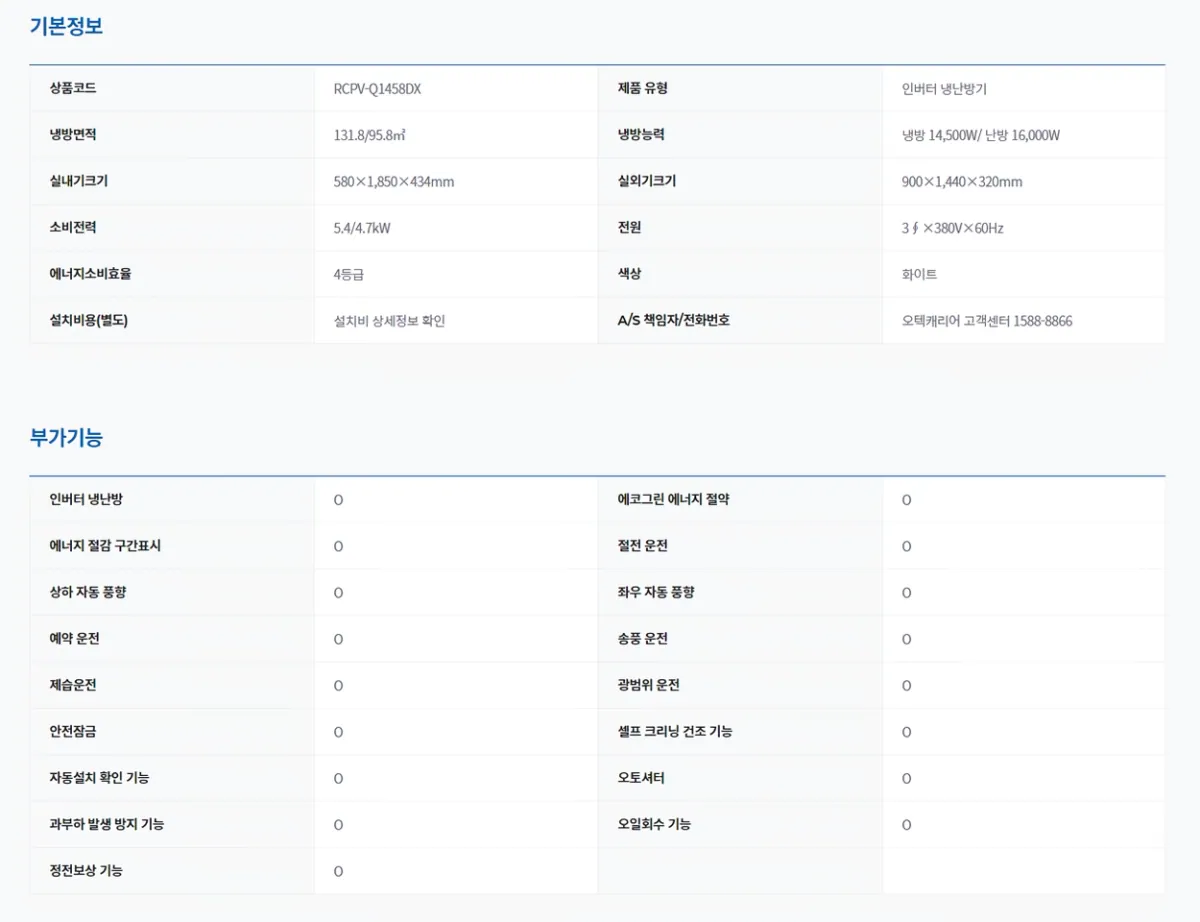This screenshot has width=1200, height=922.
Task: Click the 송풍 운전 label
Action: click(643, 638)
